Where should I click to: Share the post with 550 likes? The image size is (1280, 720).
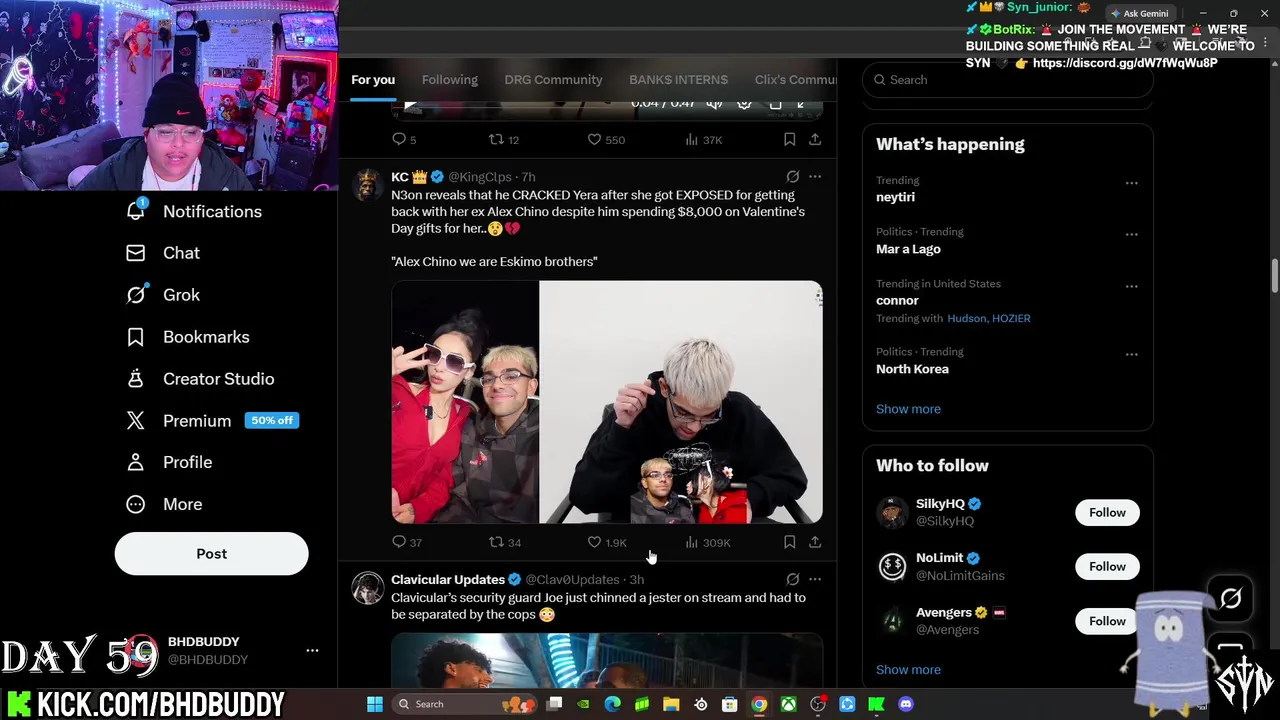tap(815, 140)
